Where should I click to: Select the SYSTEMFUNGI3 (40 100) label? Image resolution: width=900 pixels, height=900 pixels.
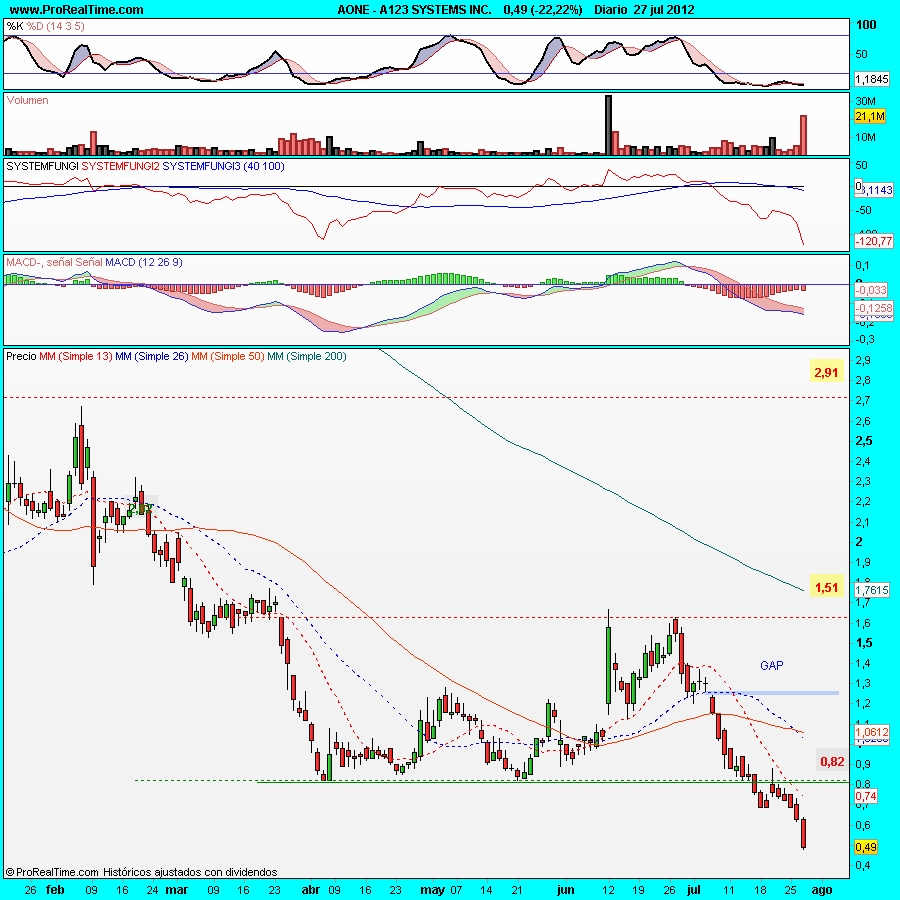pos(223,166)
